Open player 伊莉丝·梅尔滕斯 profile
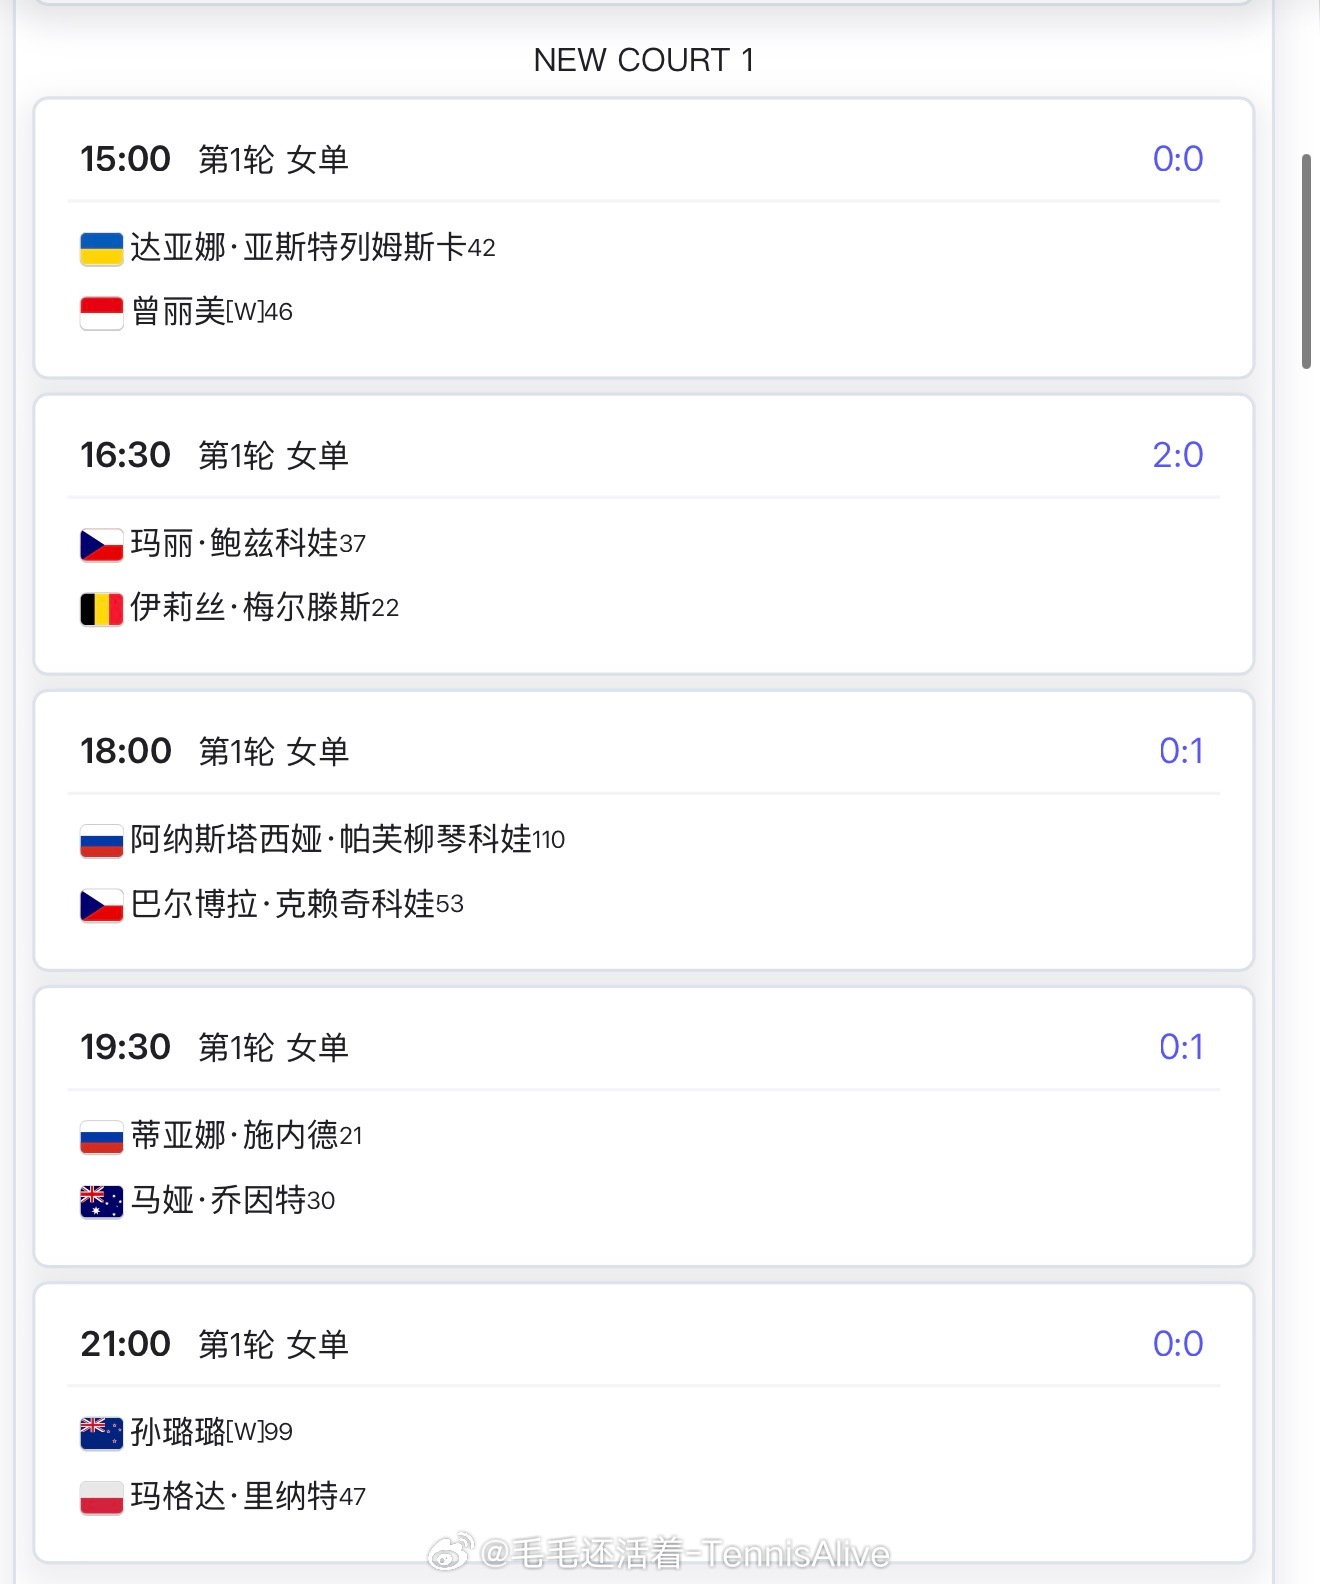This screenshot has width=1320, height=1584. pos(250,607)
